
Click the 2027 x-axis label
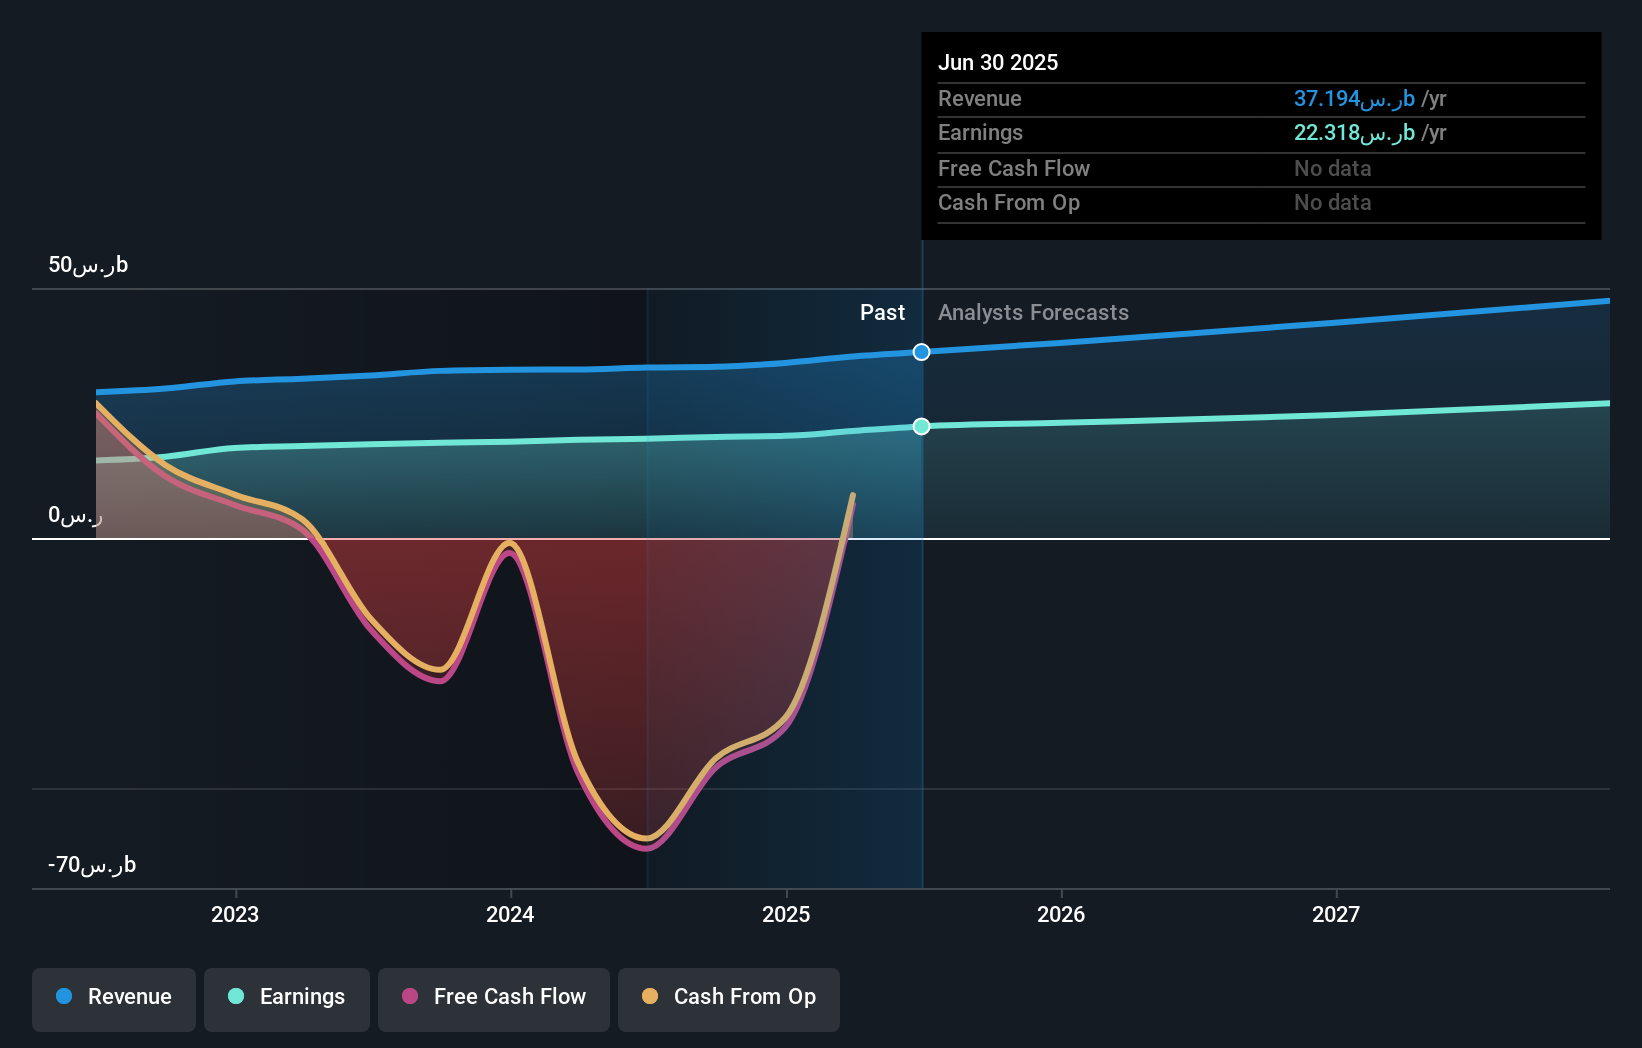coord(1336,914)
